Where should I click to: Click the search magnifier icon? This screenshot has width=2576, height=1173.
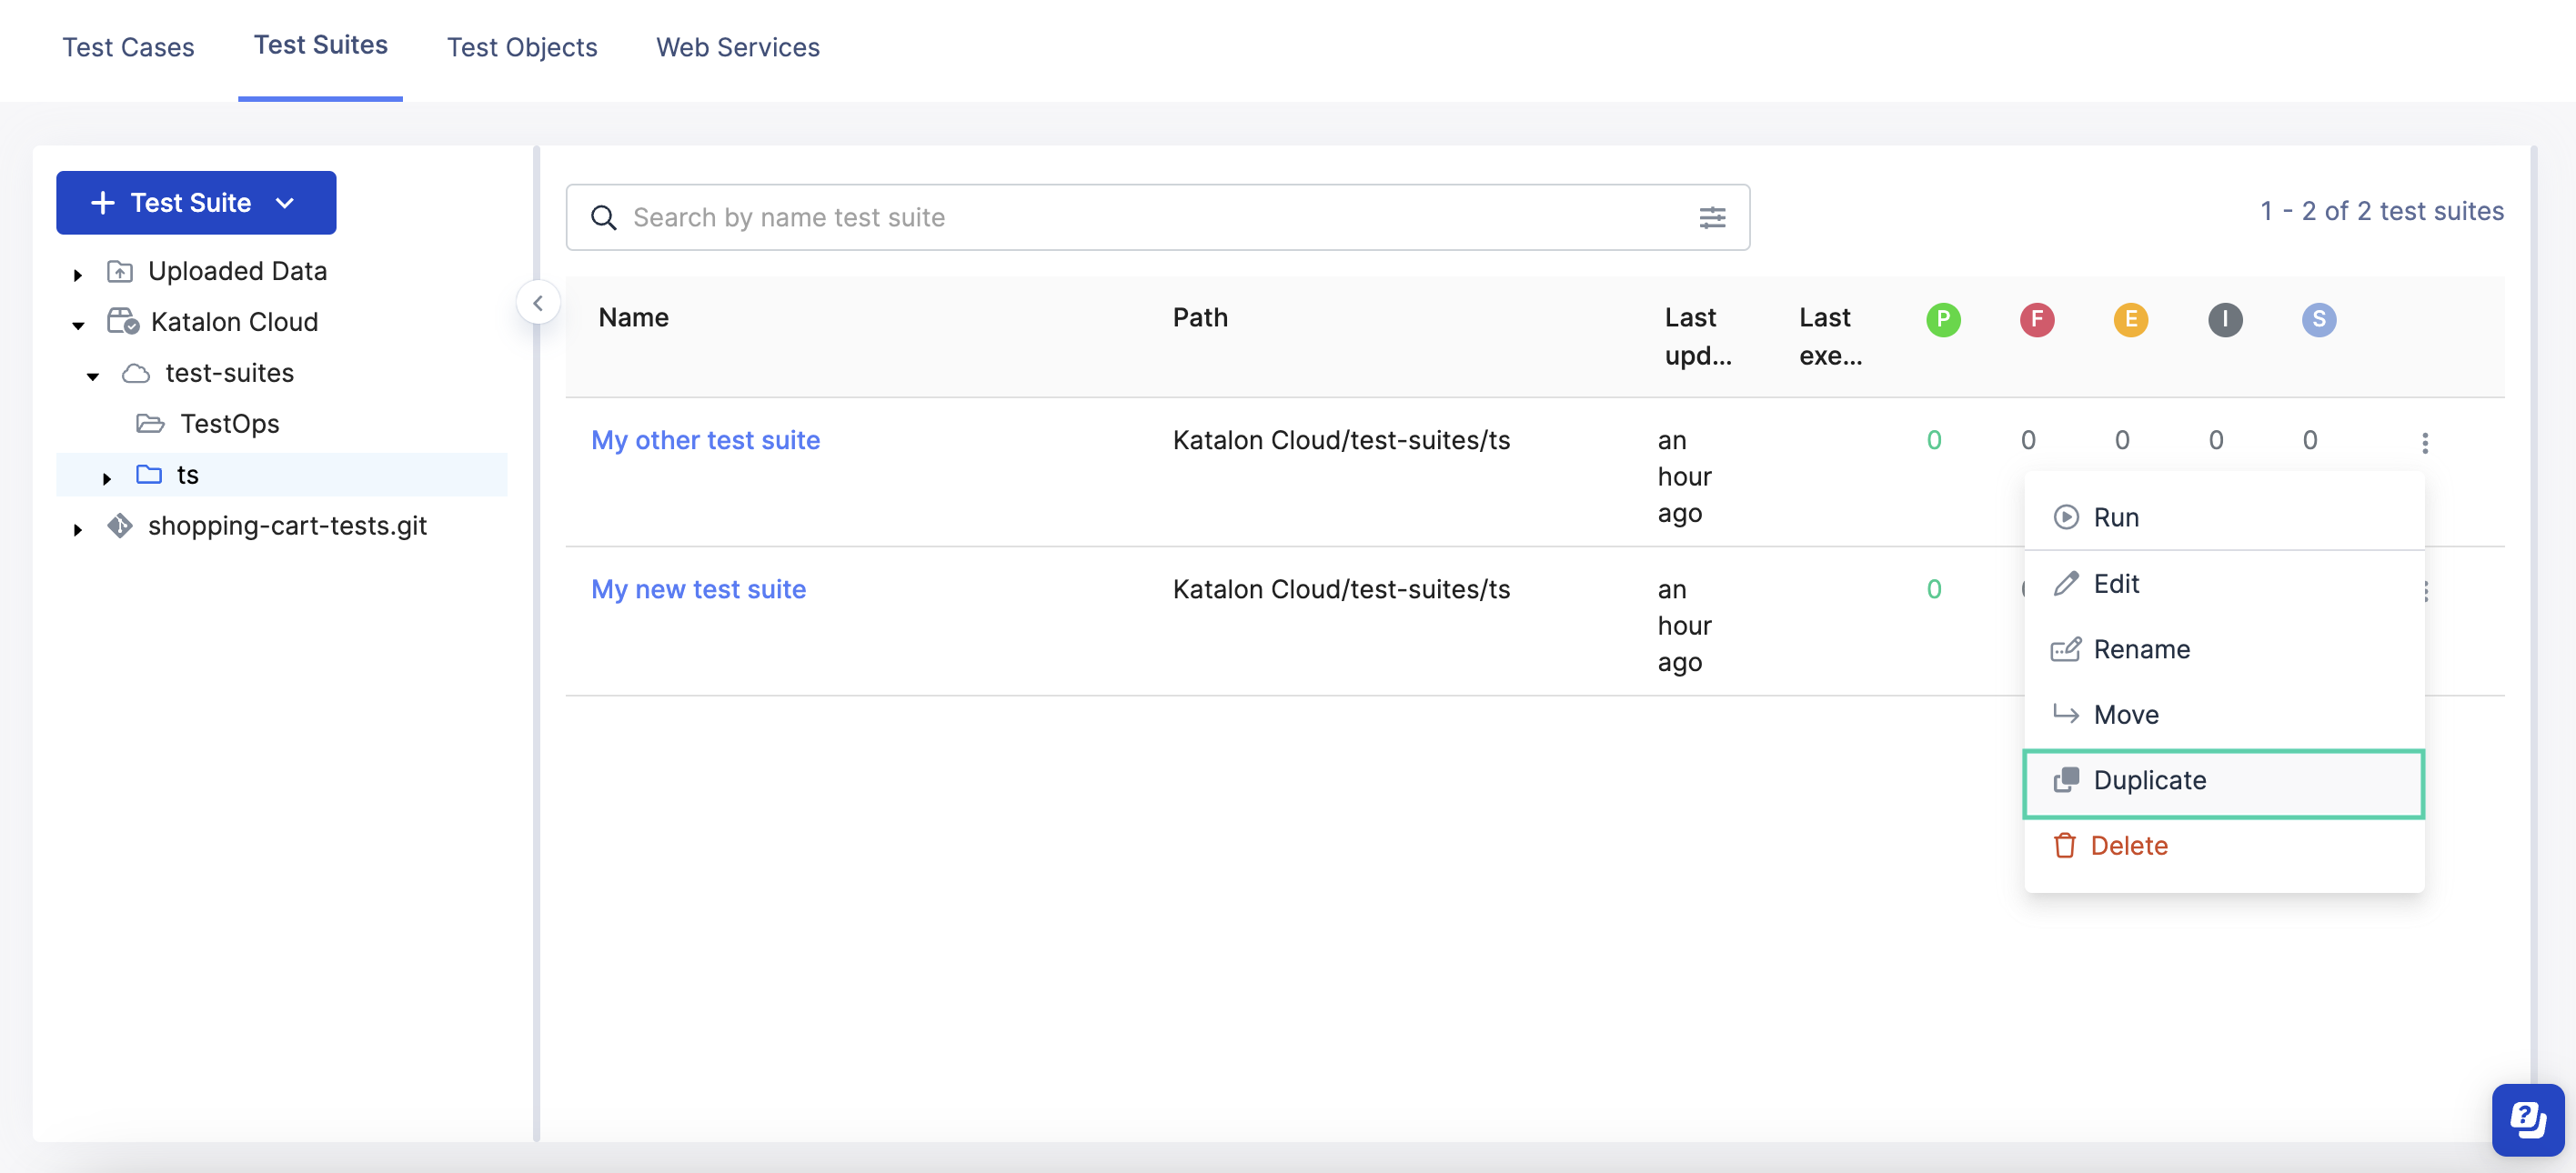tap(601, 216)
